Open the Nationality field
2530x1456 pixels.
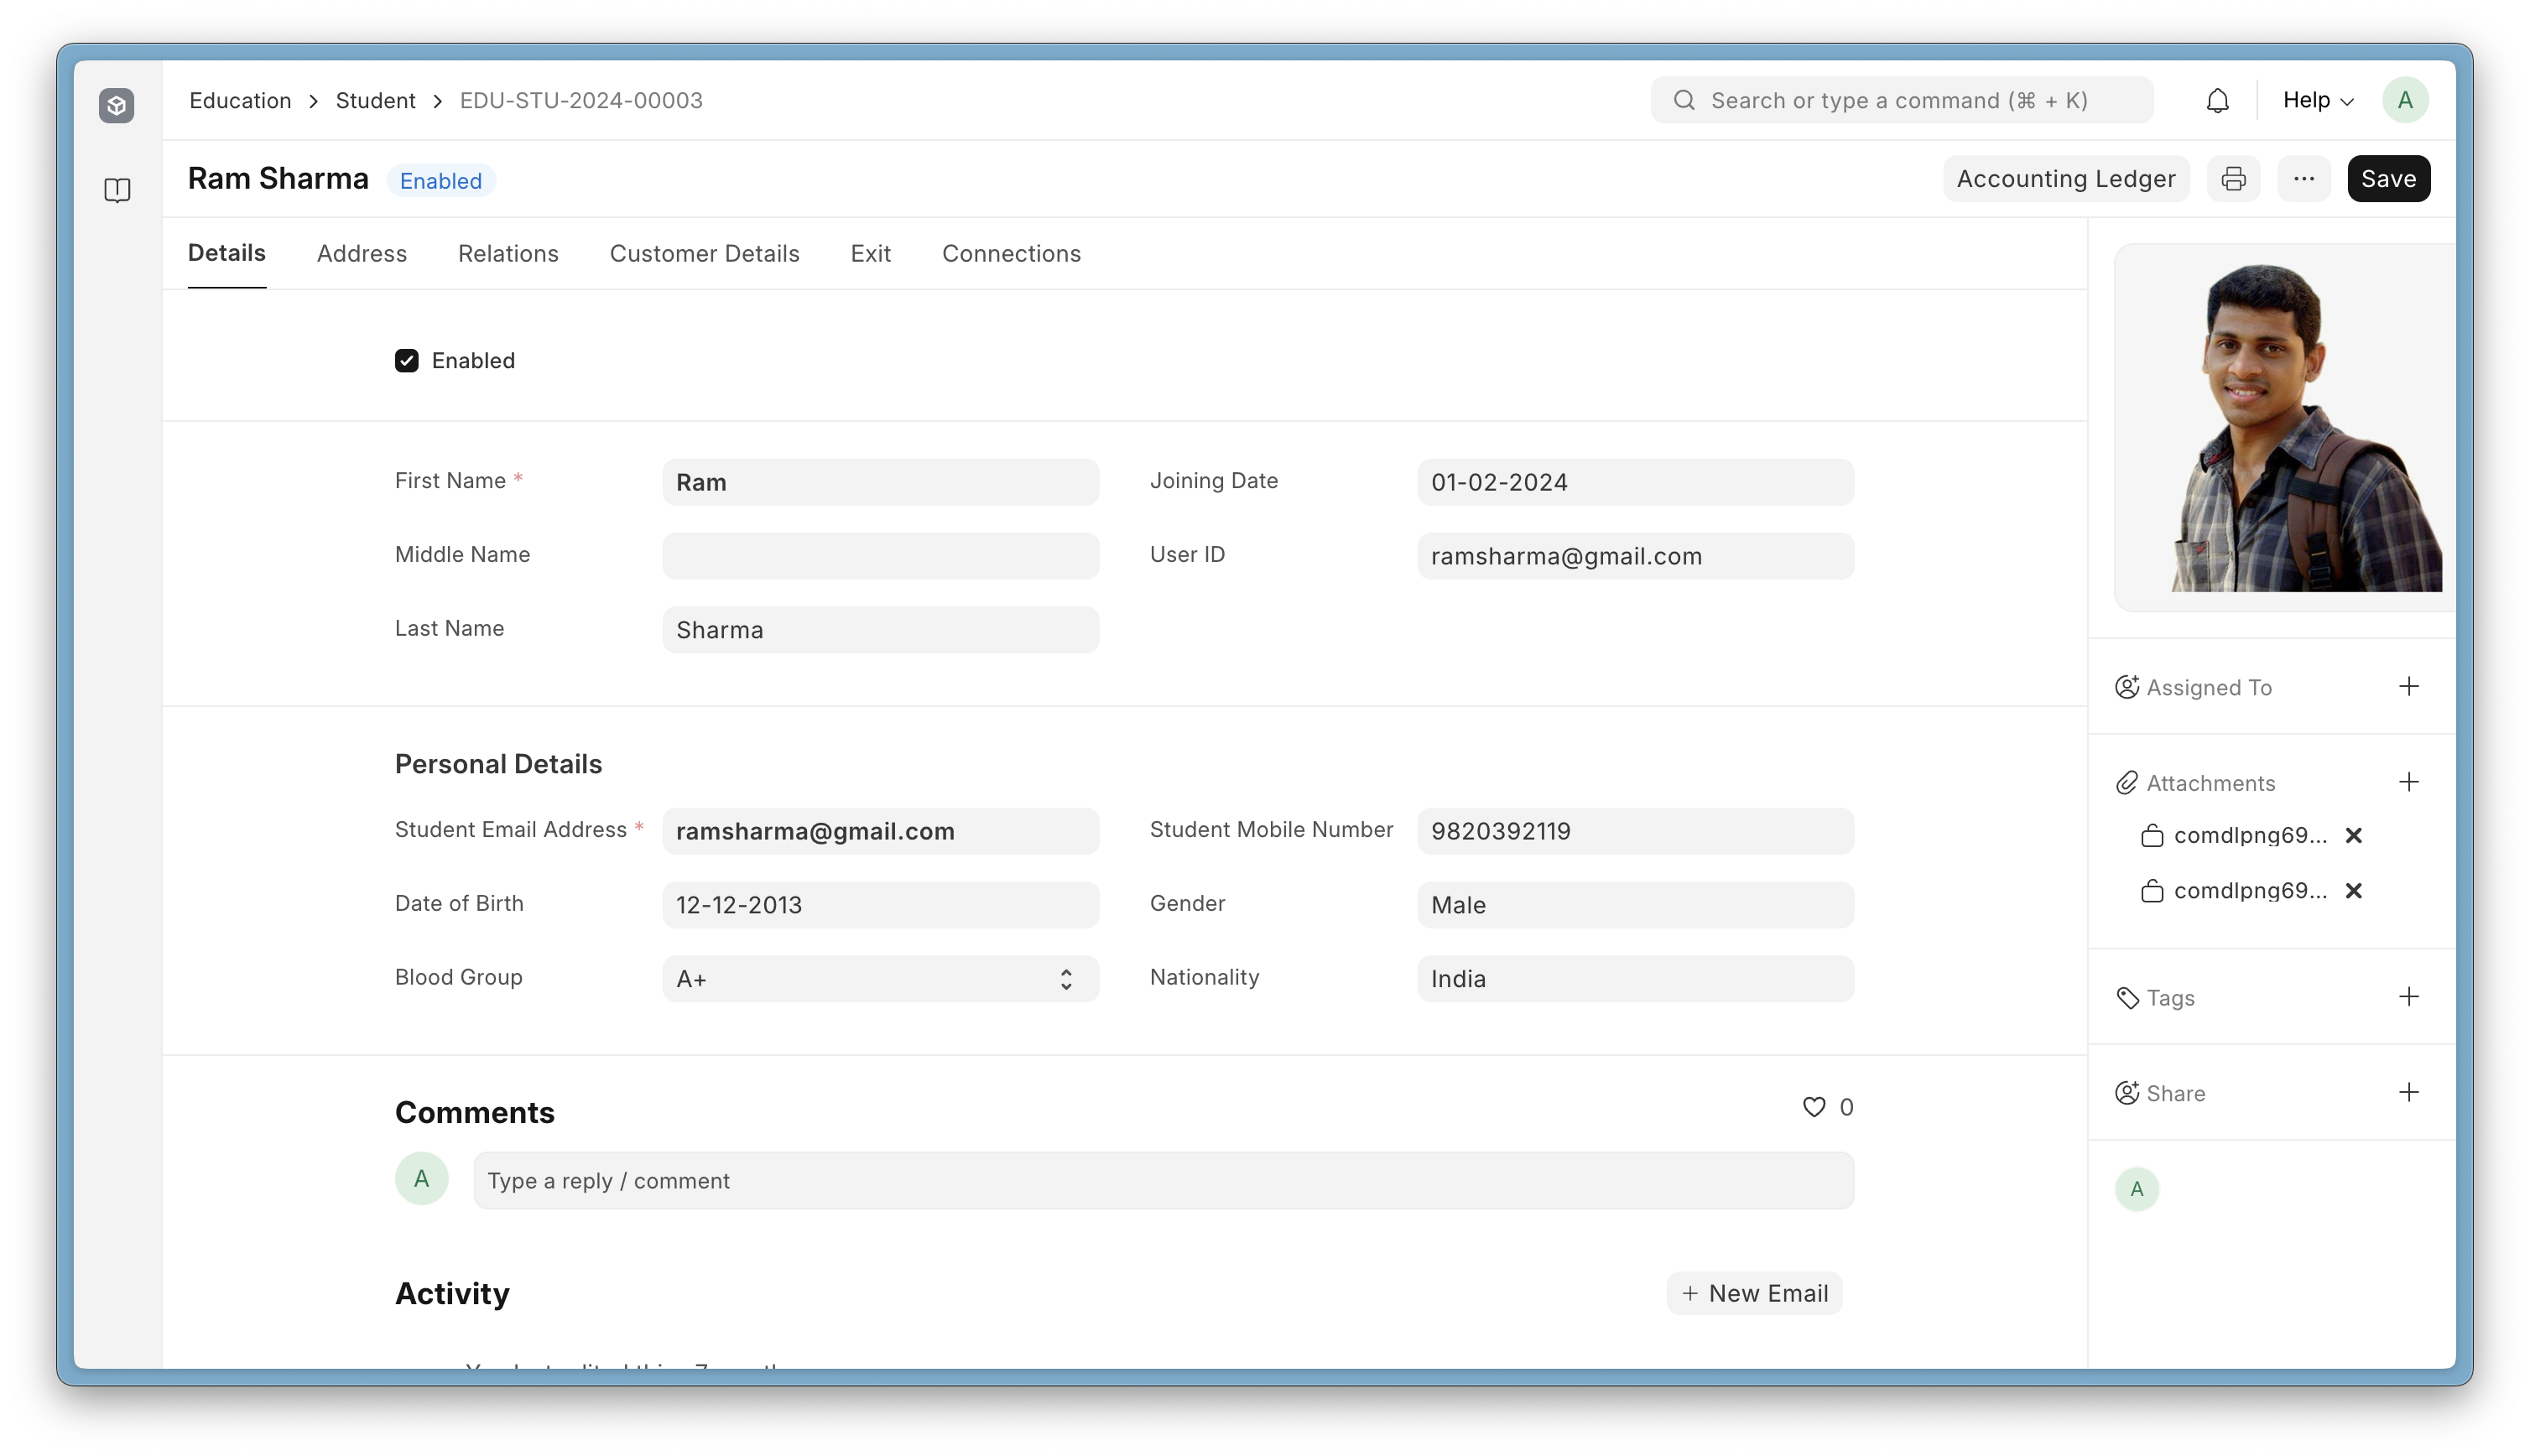(1635, 979)
